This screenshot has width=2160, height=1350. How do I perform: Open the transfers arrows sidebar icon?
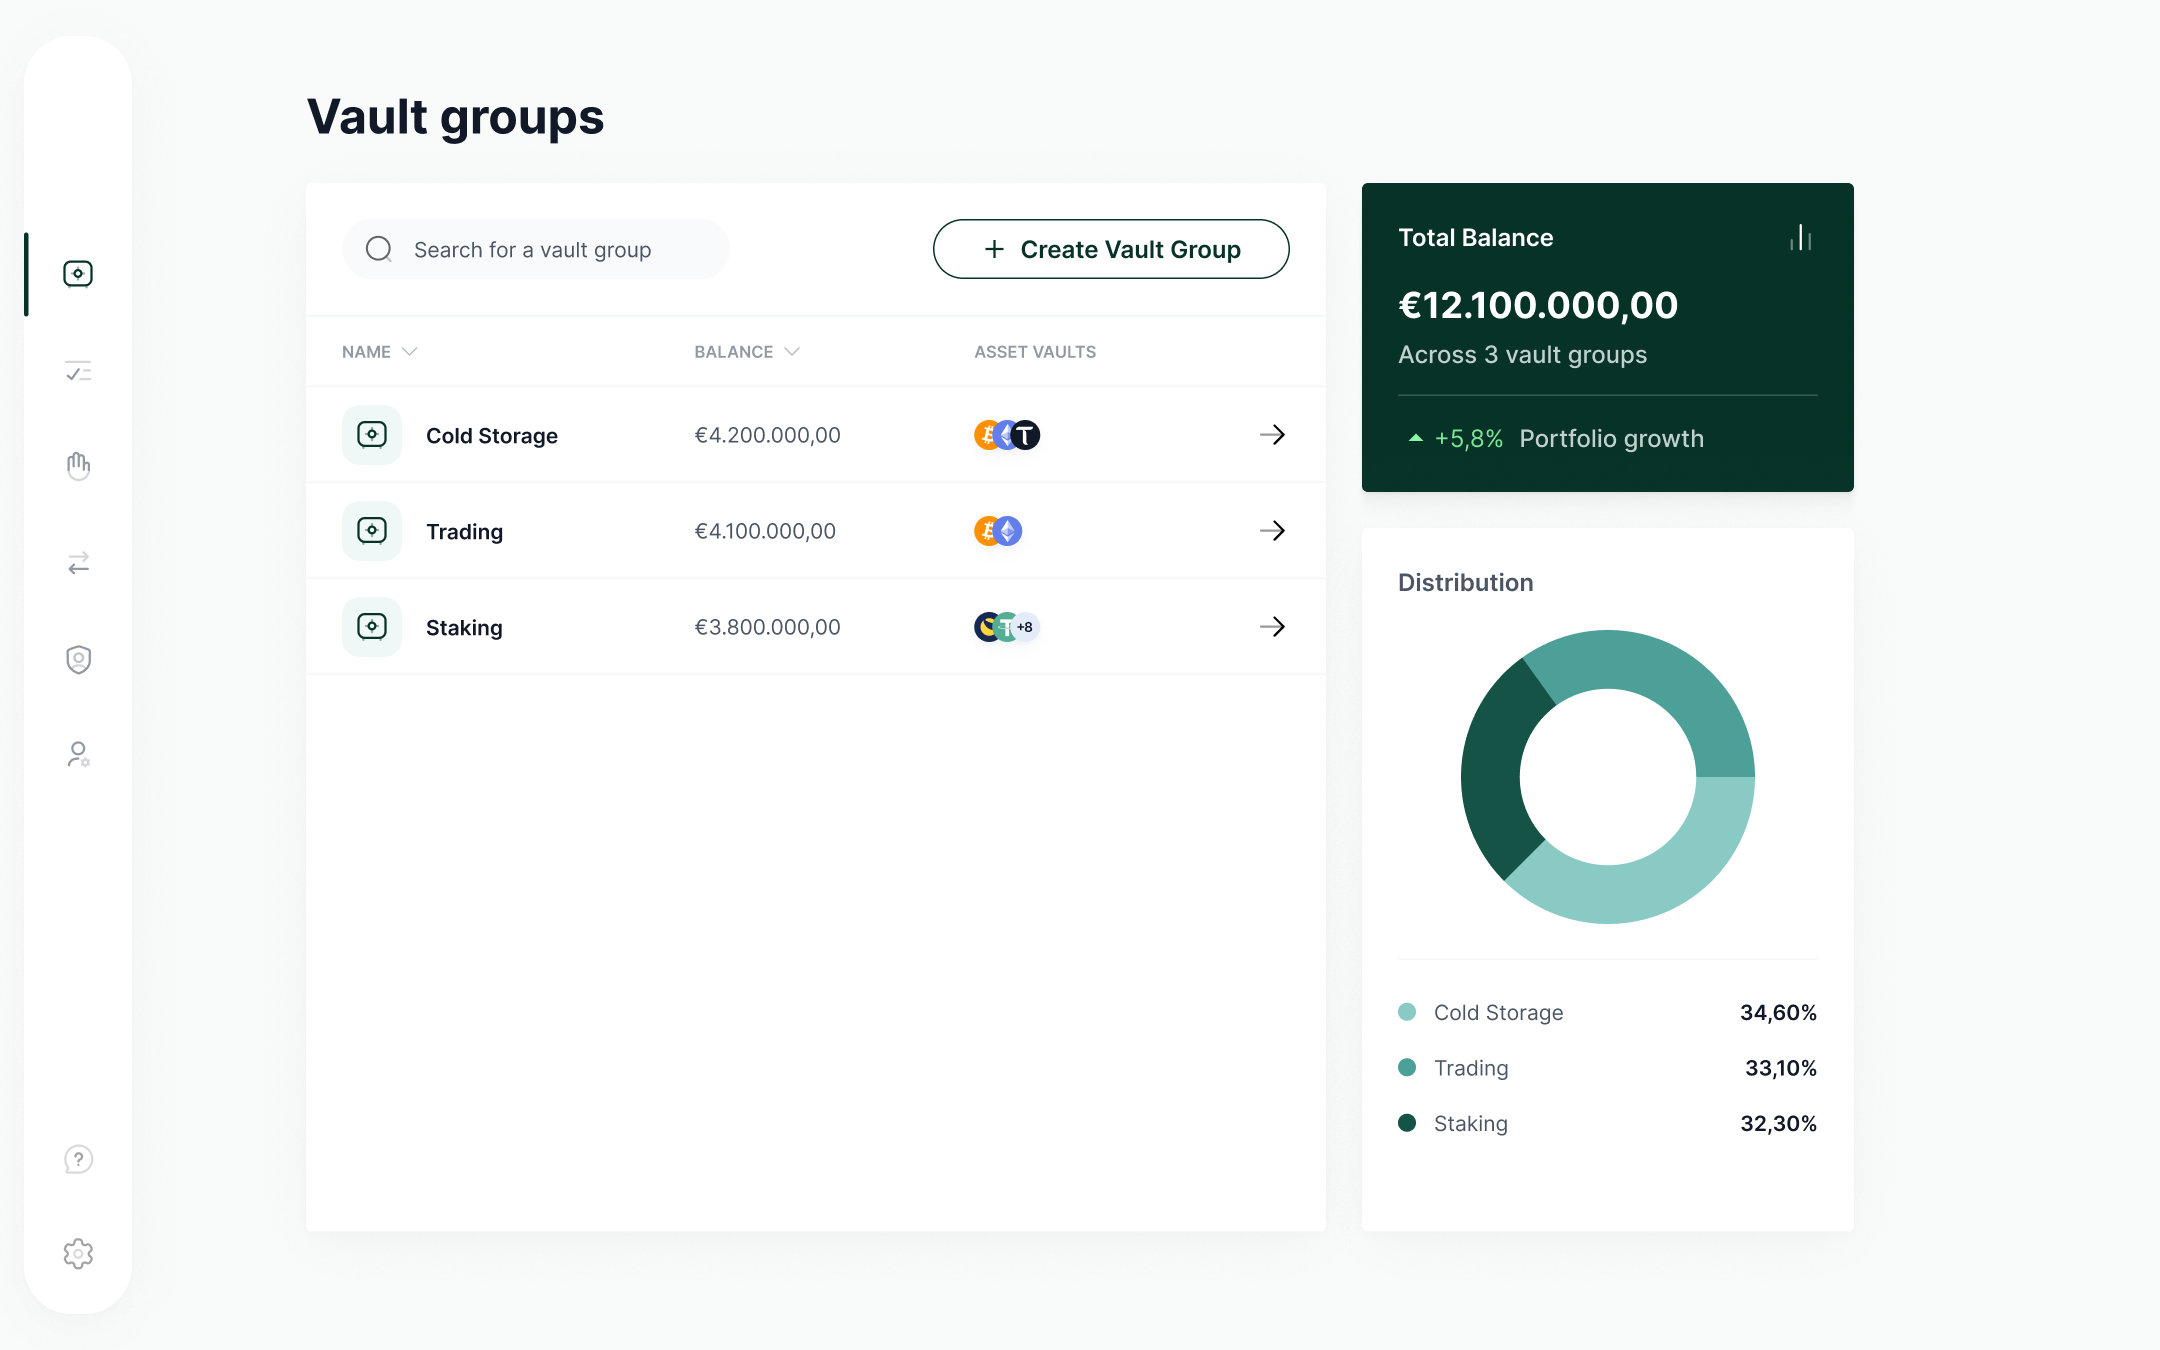click(78, 563)
